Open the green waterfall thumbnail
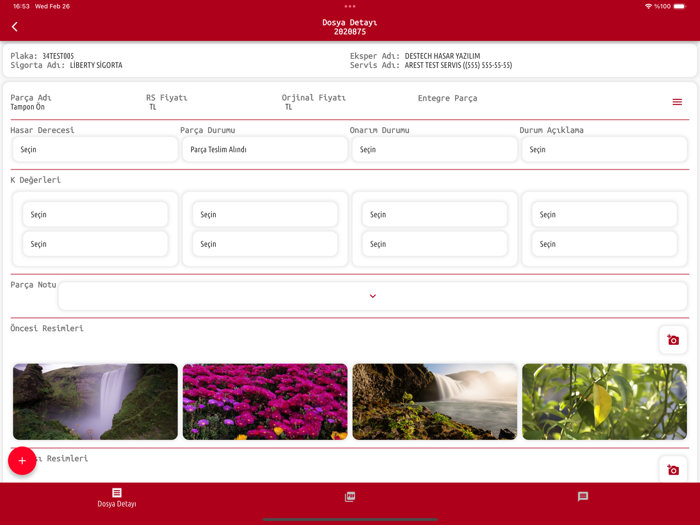The height and width of the screenshot is (525, 700). coord(95,401)
